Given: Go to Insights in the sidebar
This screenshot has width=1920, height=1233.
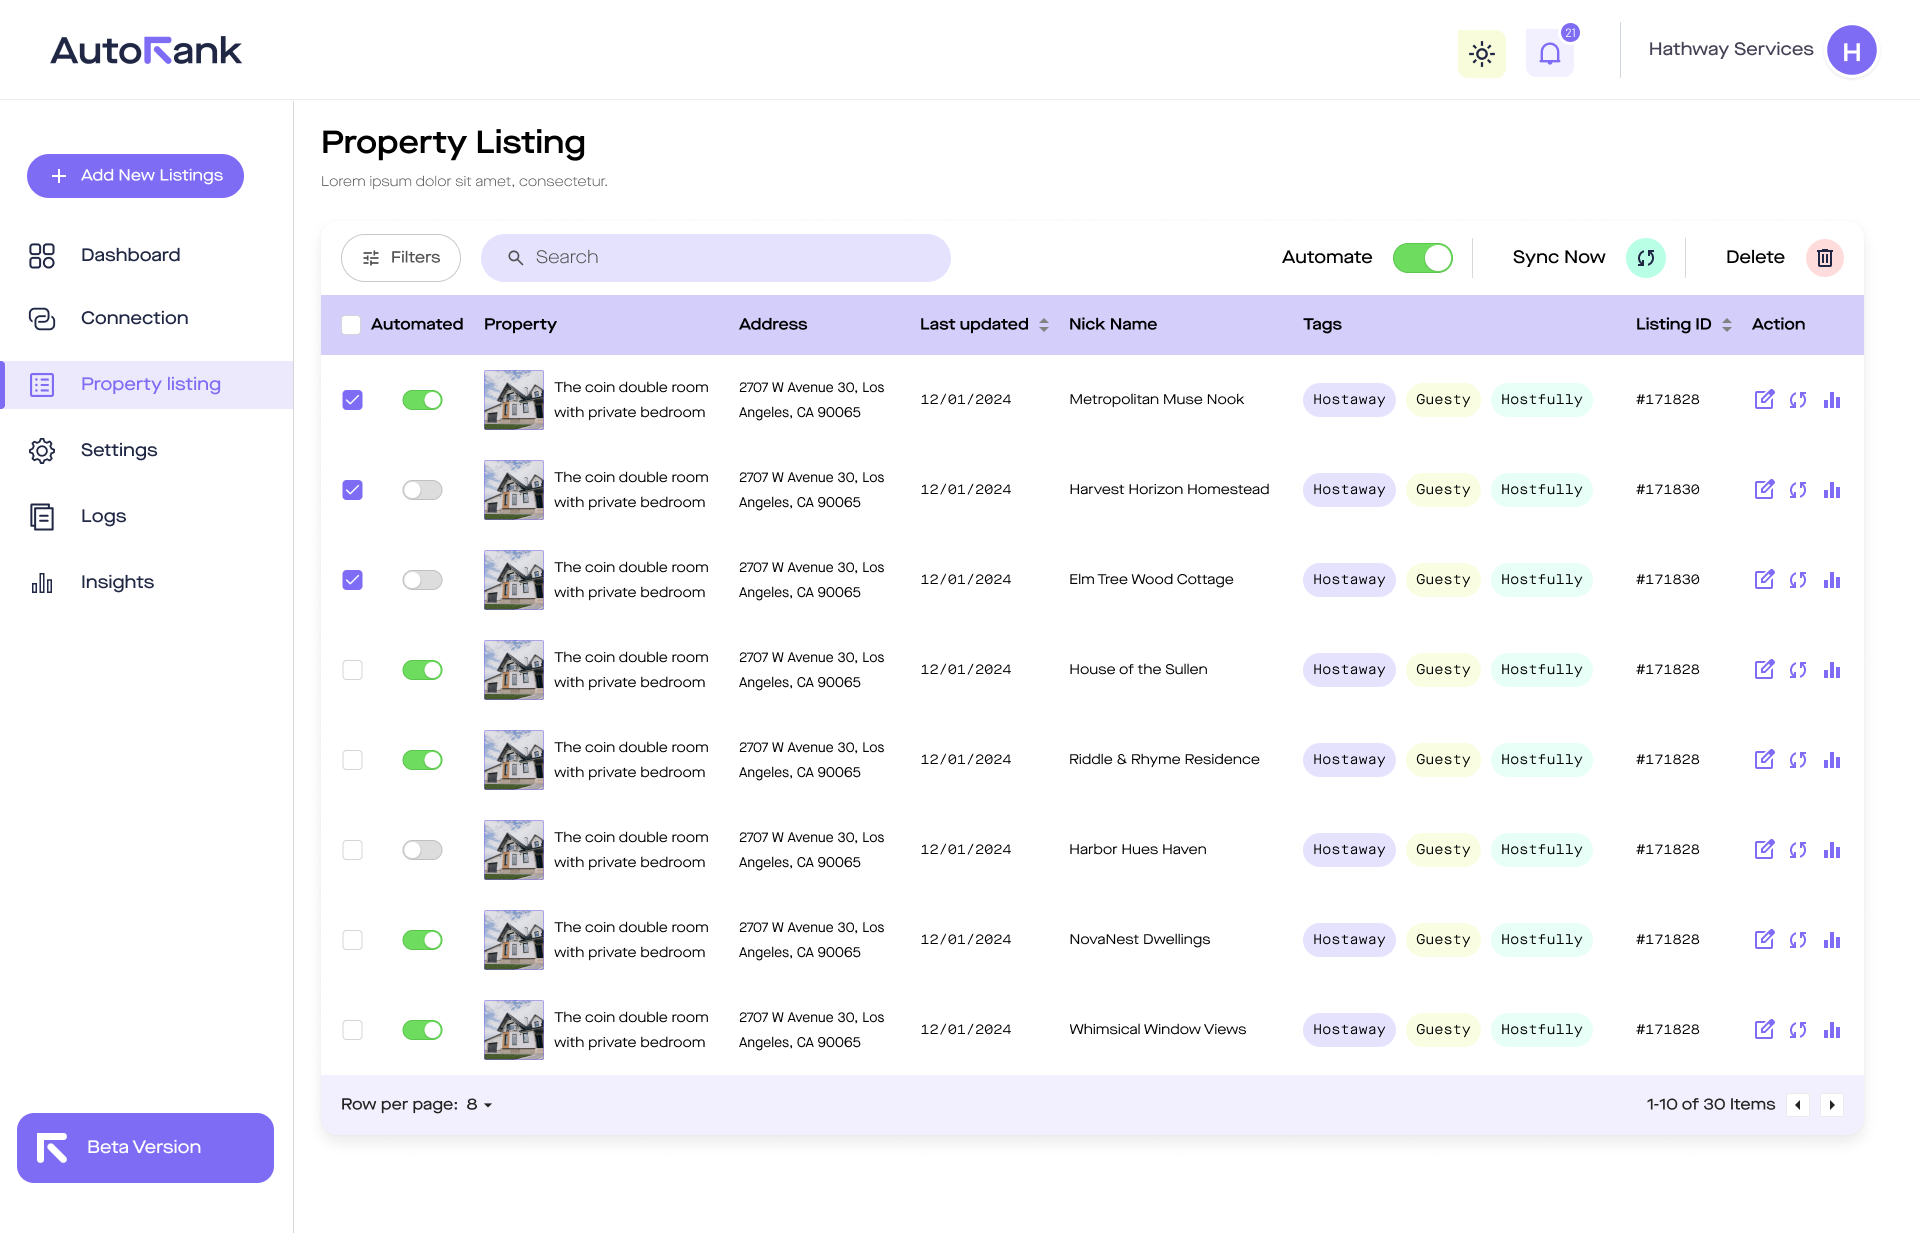Looking at the screenshot, I should tap(117, 583).
